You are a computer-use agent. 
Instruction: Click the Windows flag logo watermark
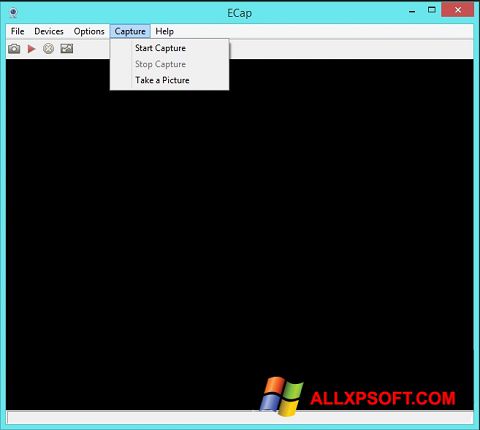282,396
